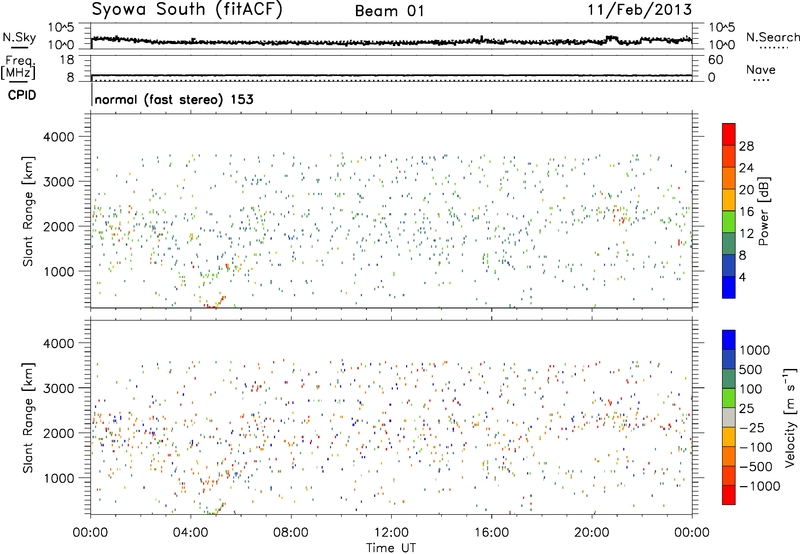Screen dimensions: 800x554
Task: Click the '16' tick on the Power scale
Action: pyautogui.click(x=746, y=212)
